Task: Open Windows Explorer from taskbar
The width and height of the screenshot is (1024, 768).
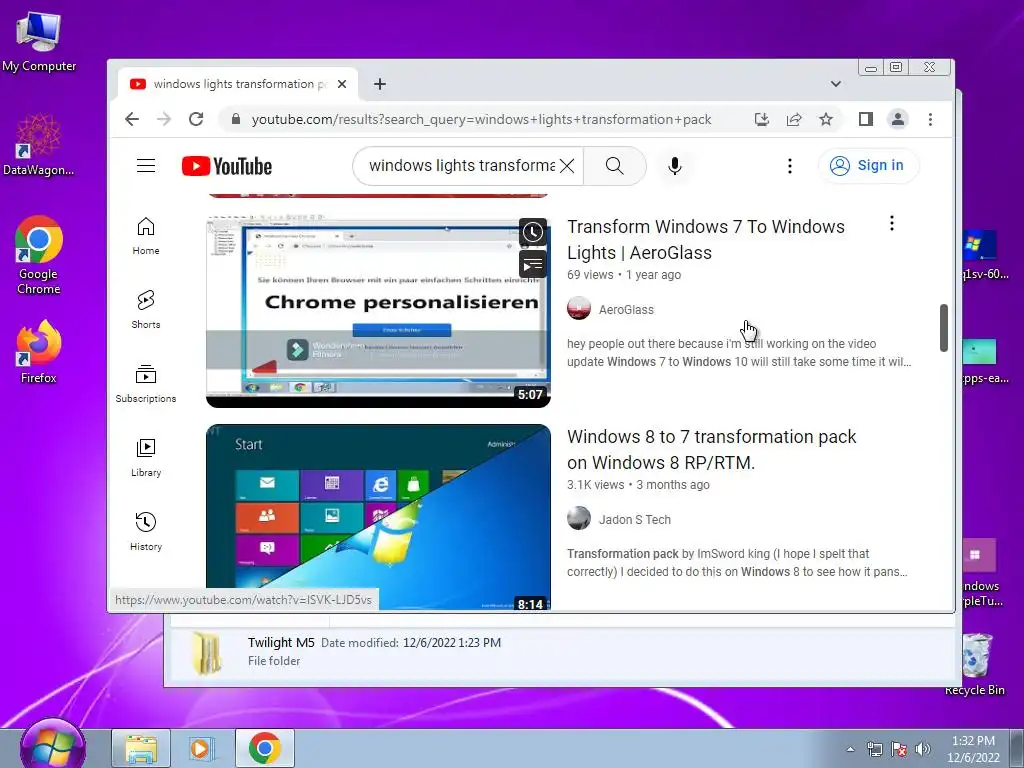Action: click(141, 748)
